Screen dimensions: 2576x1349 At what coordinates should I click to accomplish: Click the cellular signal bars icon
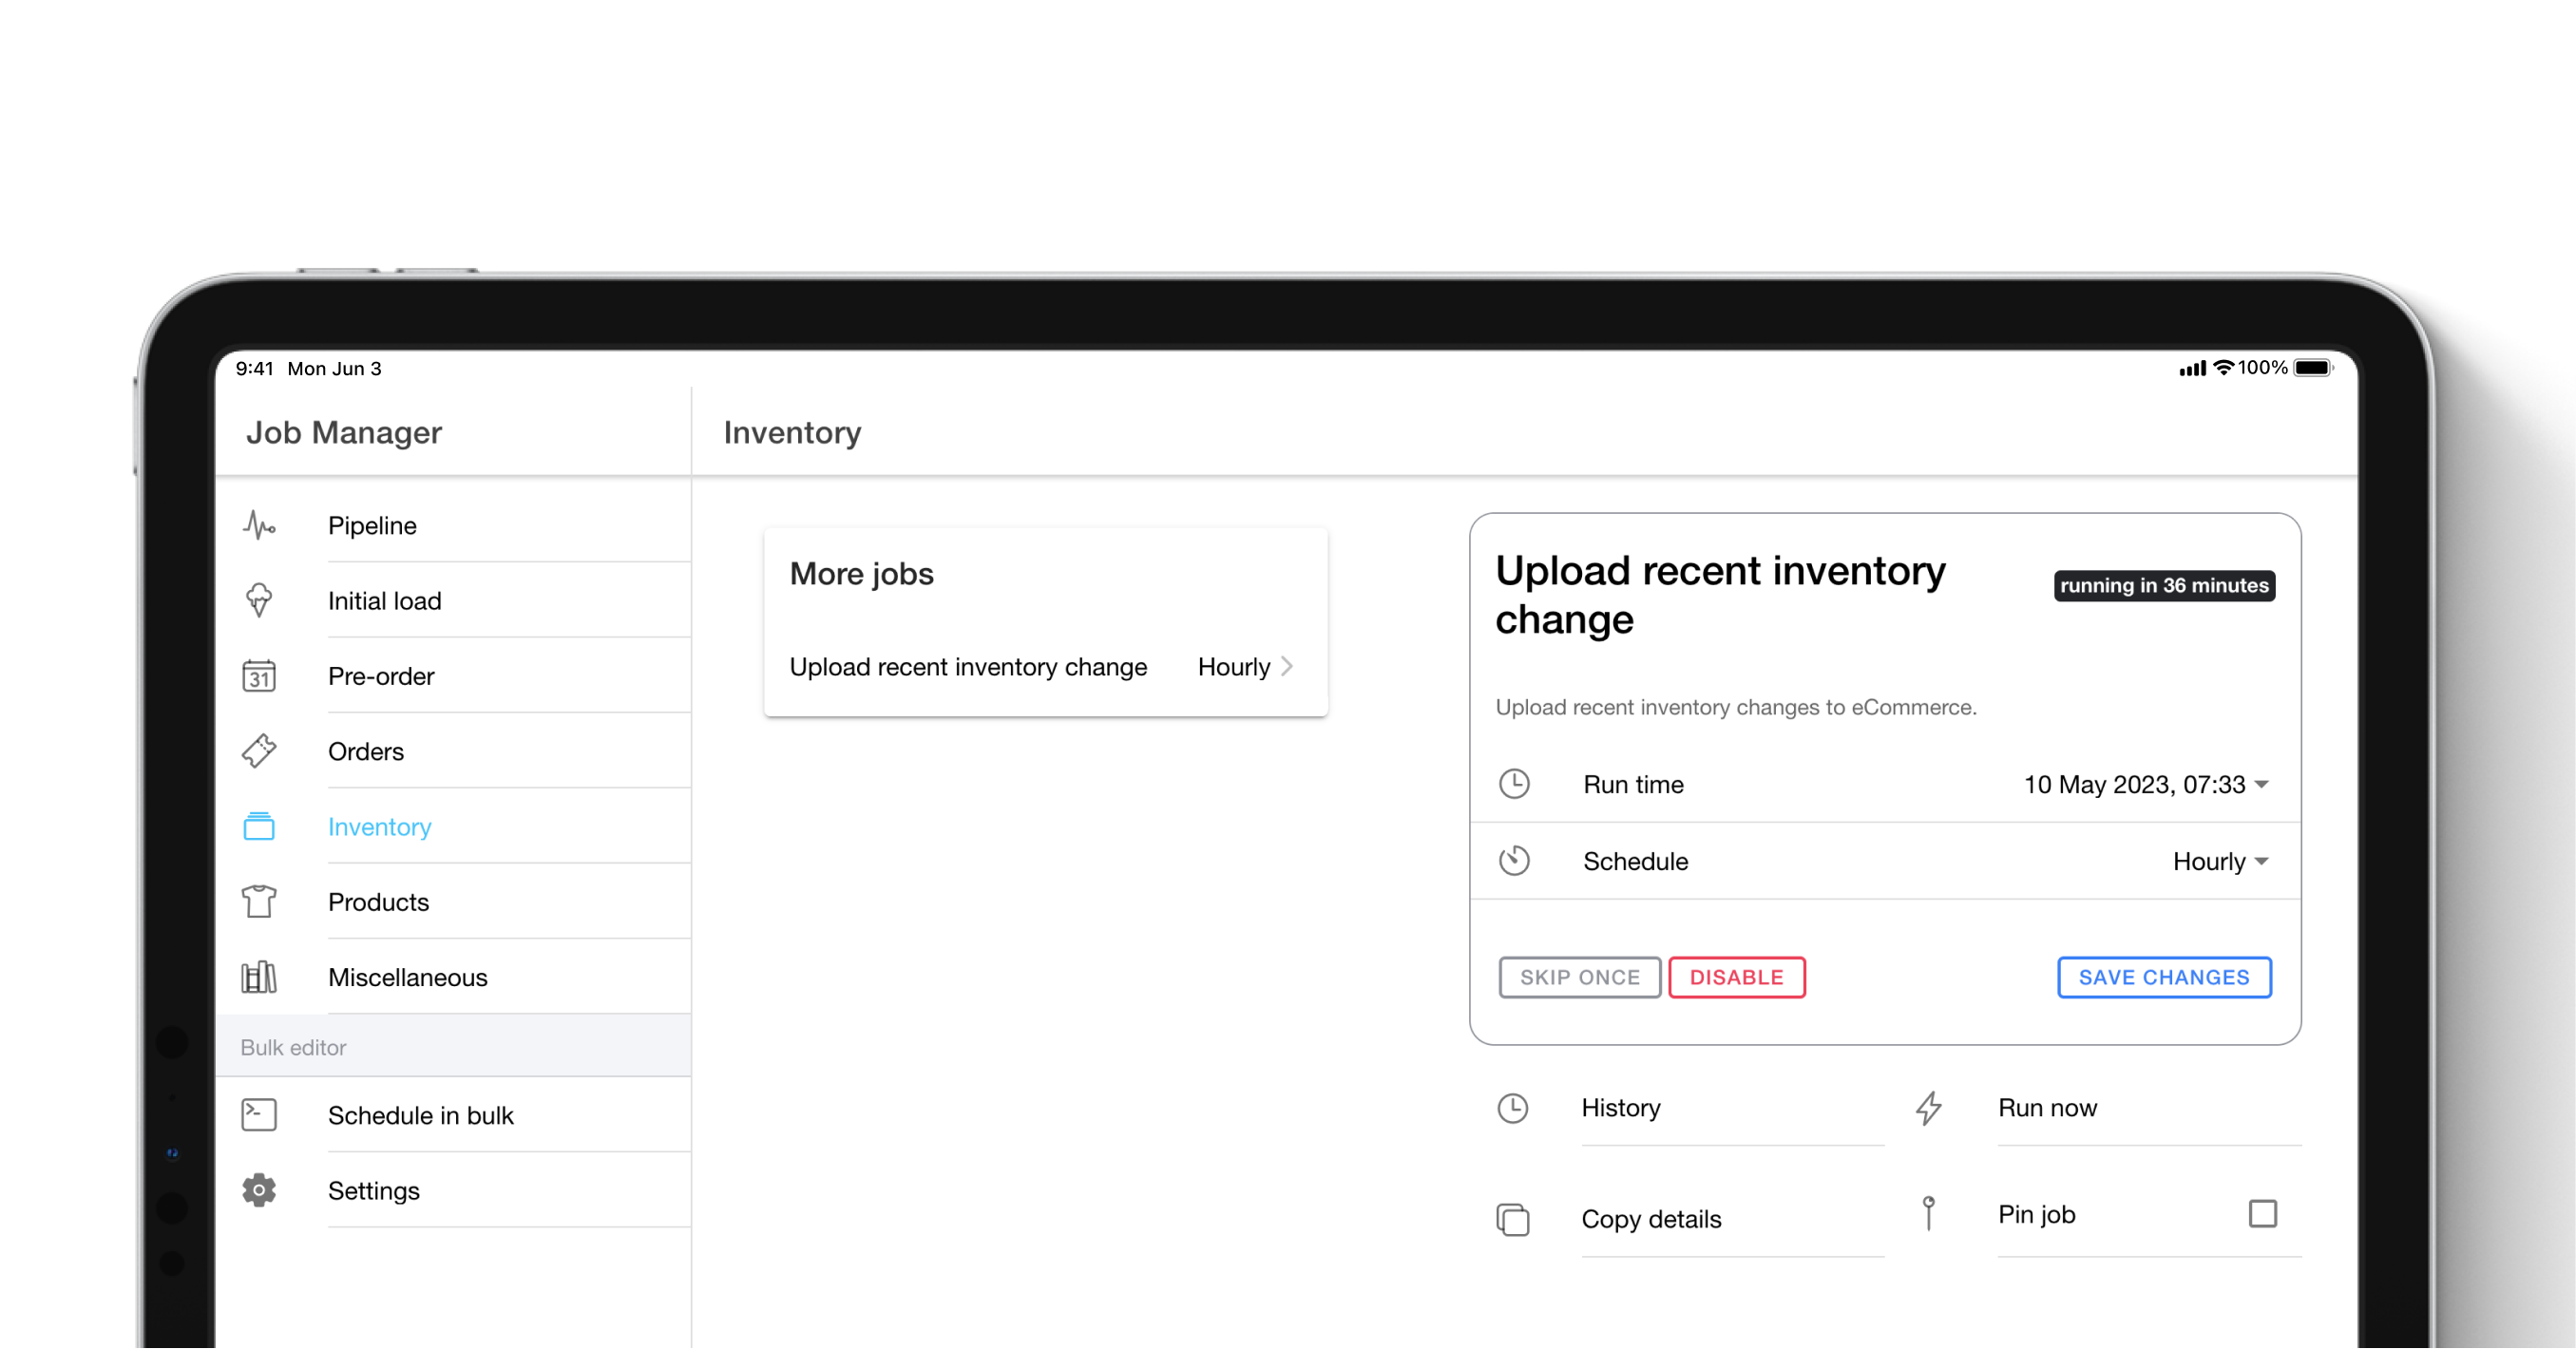(2192, 369)
